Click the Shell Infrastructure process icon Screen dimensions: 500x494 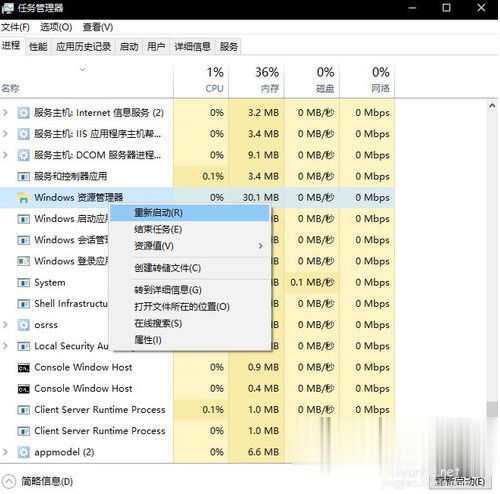click(x=23, y=304)
